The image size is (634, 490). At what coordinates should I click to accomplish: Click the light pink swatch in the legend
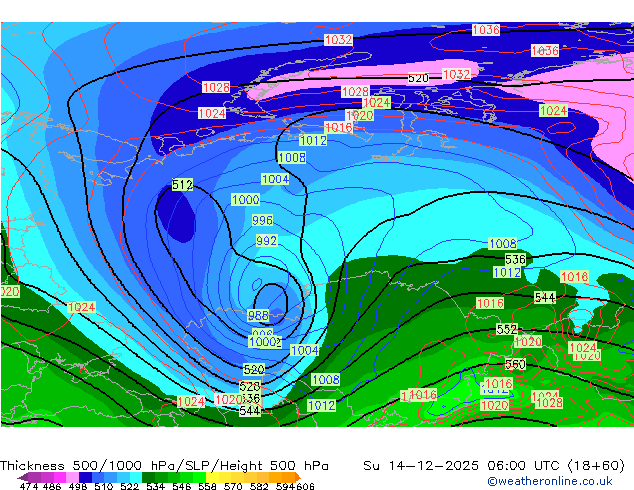click(72, 477)
